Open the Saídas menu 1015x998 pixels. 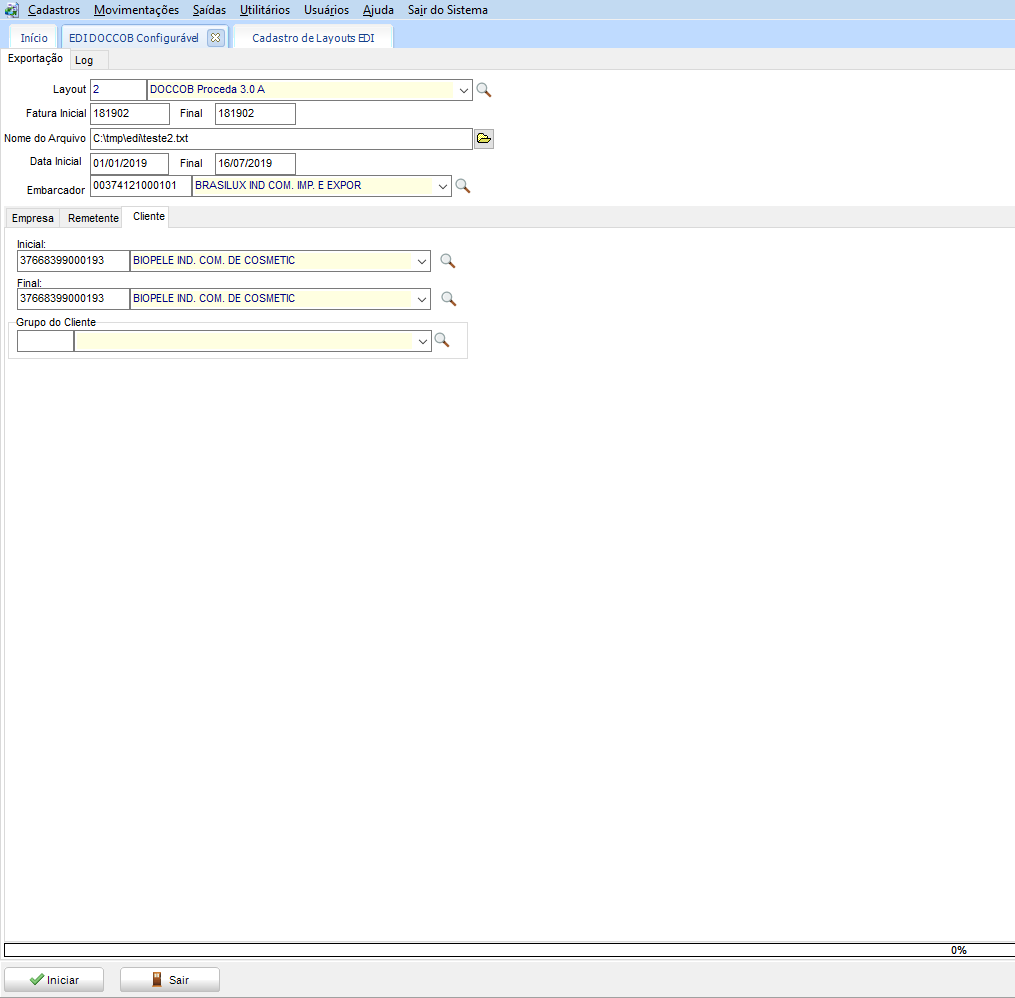pos(209,10)
